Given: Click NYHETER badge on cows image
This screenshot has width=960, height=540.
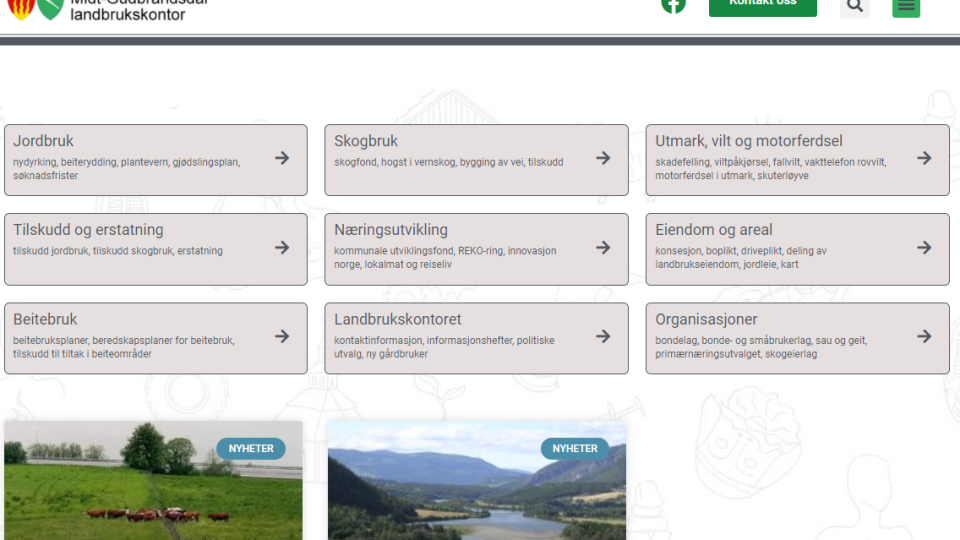Looking at the screenshot, I should [x=251, y=449].
